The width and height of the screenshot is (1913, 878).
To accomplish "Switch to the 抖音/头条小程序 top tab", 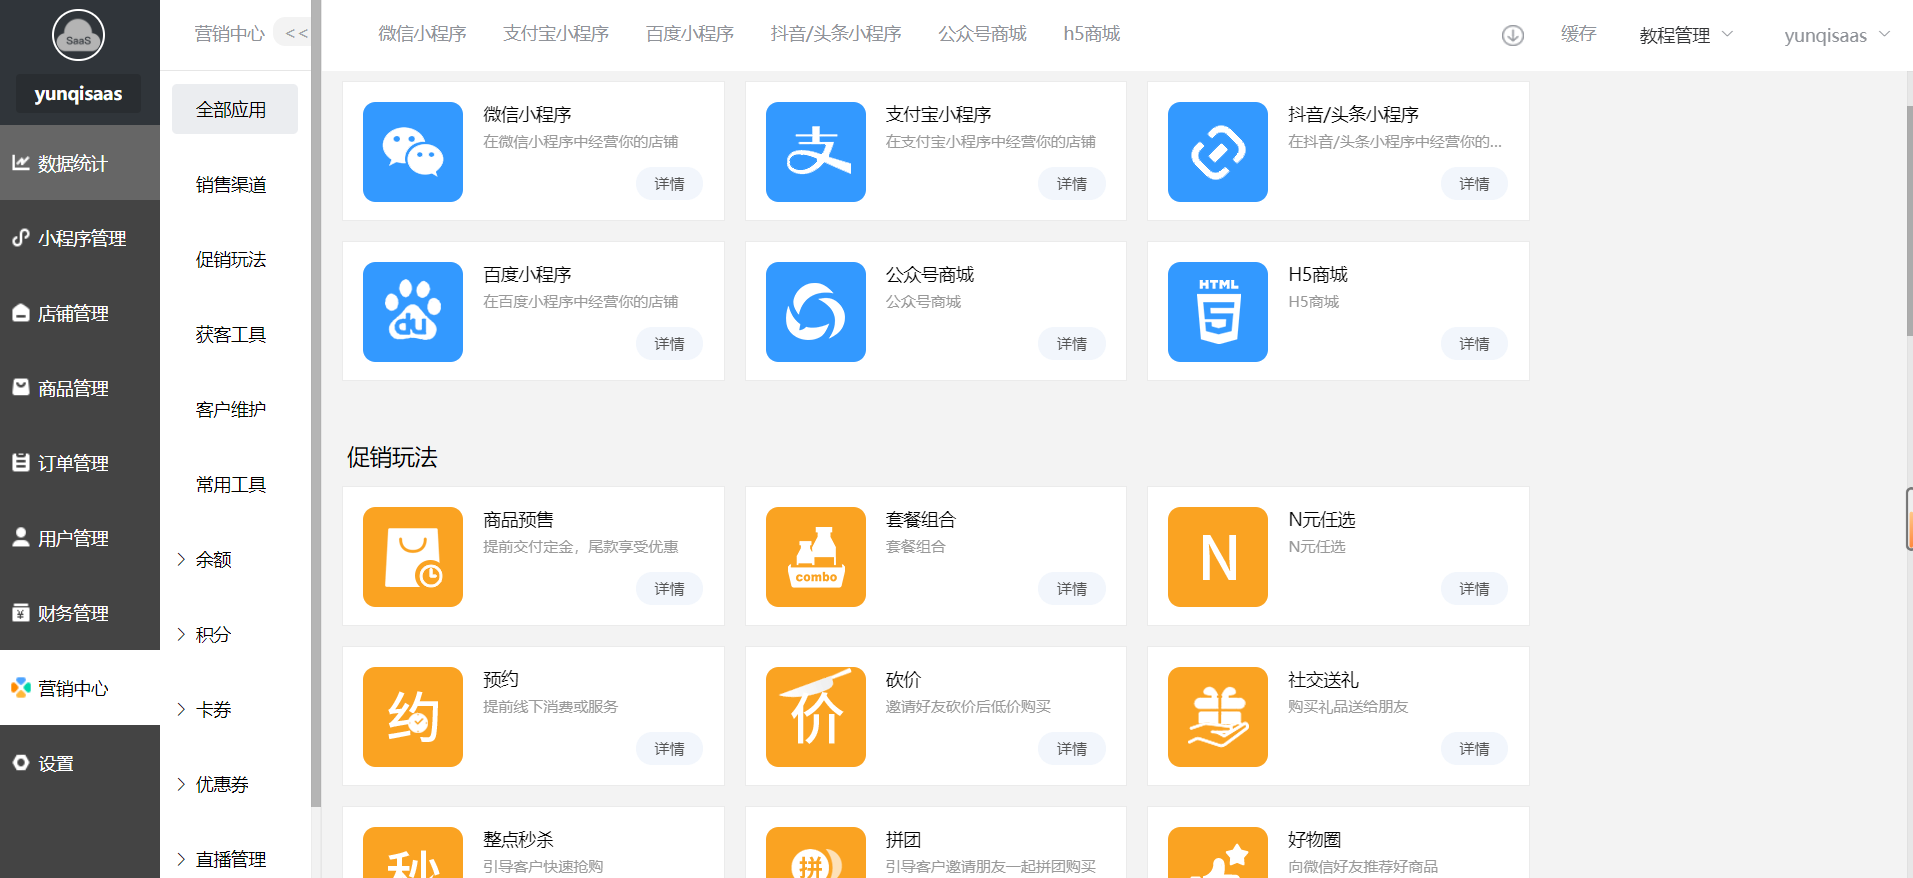I will point(836,34).
